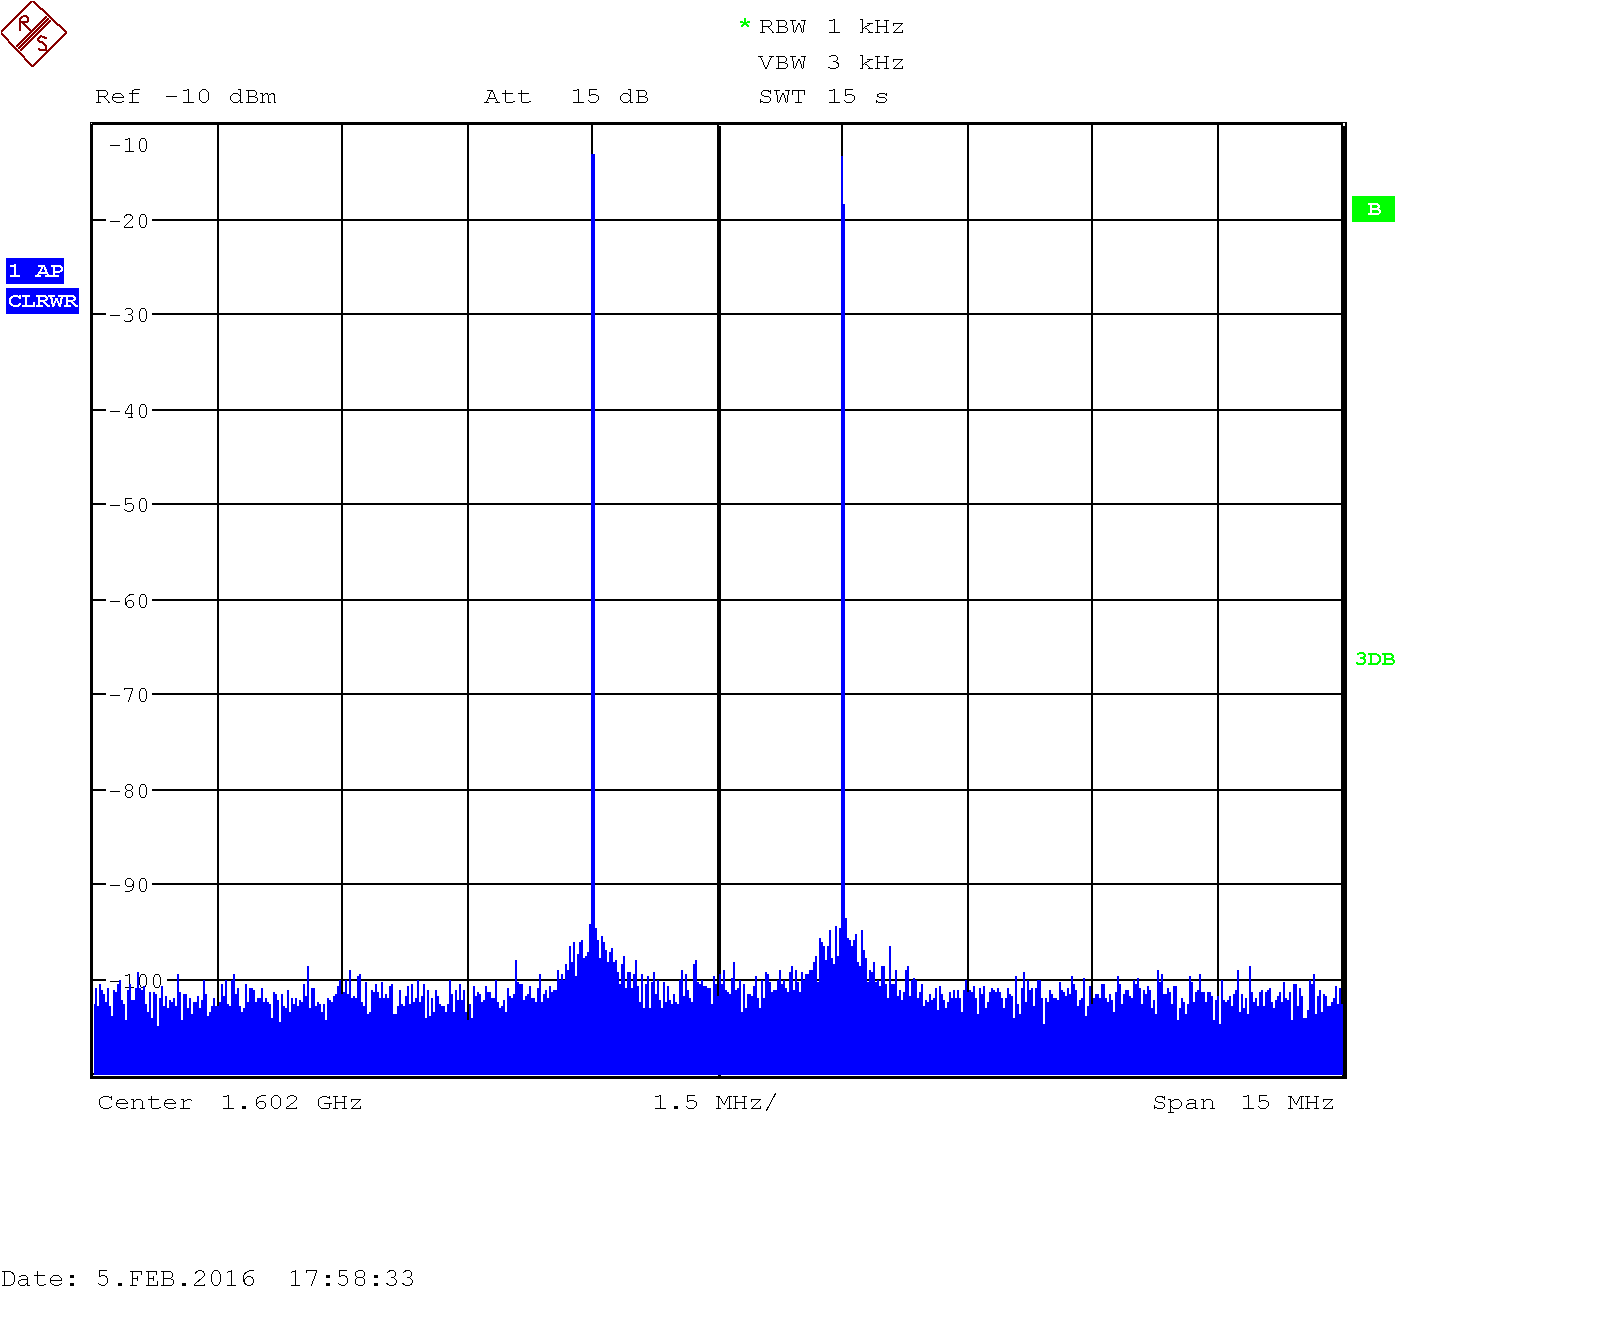1598x1326 pixels.
Task: Click the RBW 1 kHz setting
Action: click(831, 27)
